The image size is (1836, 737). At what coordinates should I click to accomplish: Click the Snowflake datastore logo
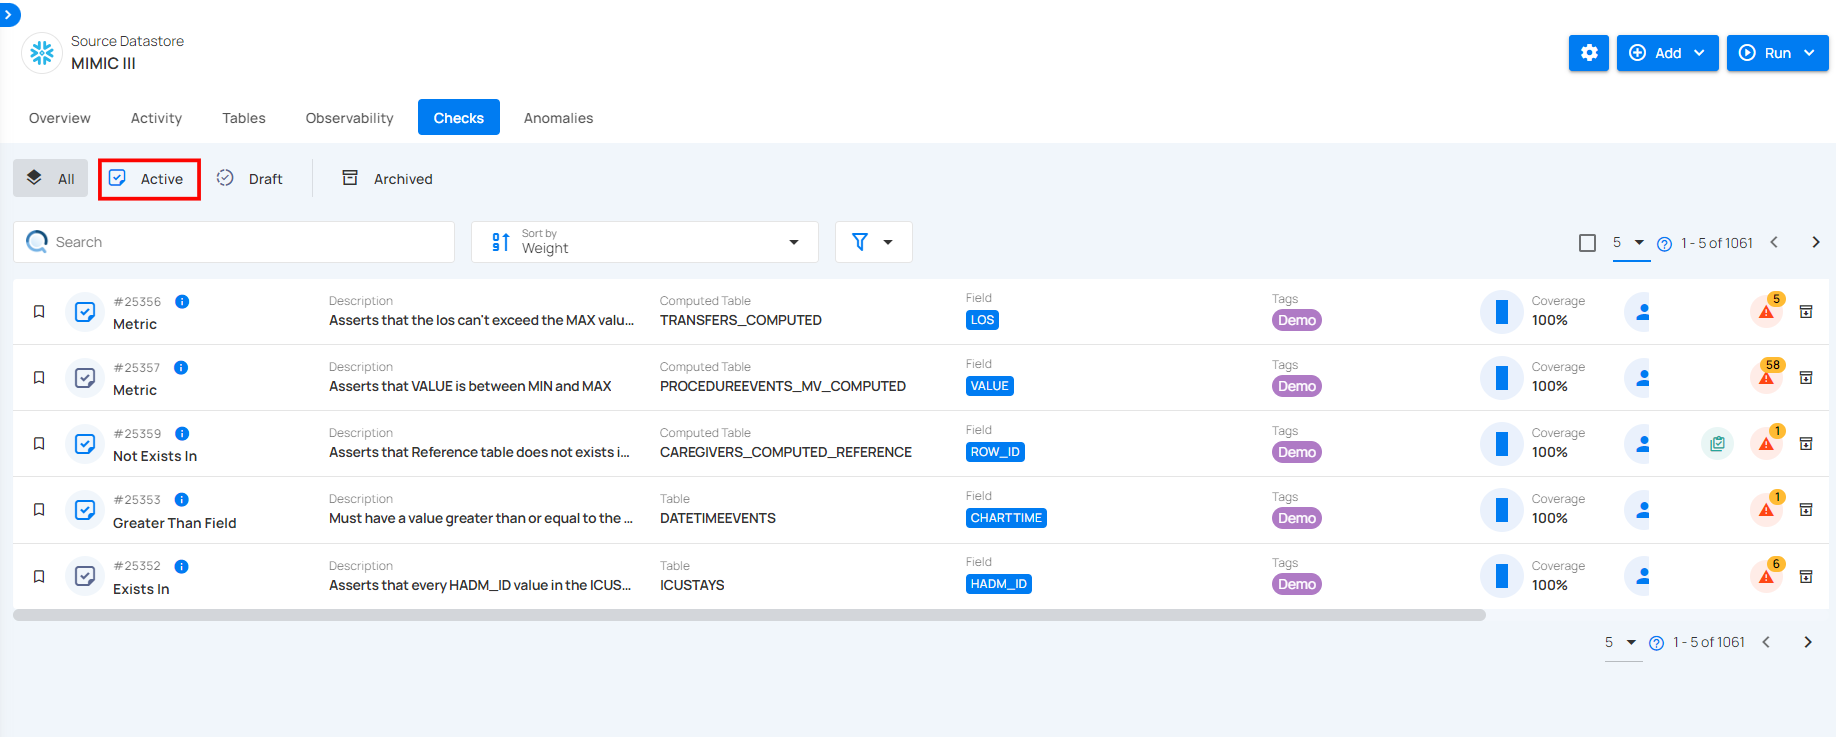[42, 53]
